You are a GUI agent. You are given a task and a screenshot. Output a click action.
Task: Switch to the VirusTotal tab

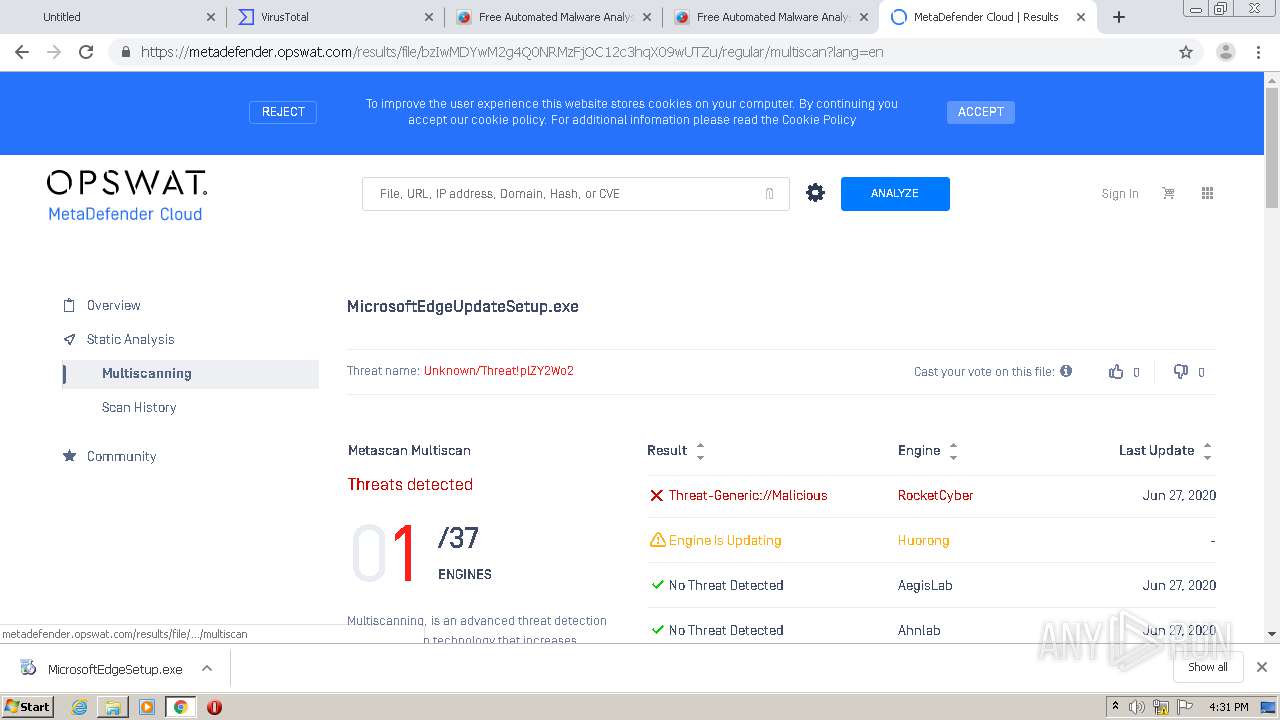click(x=335, y=17)
